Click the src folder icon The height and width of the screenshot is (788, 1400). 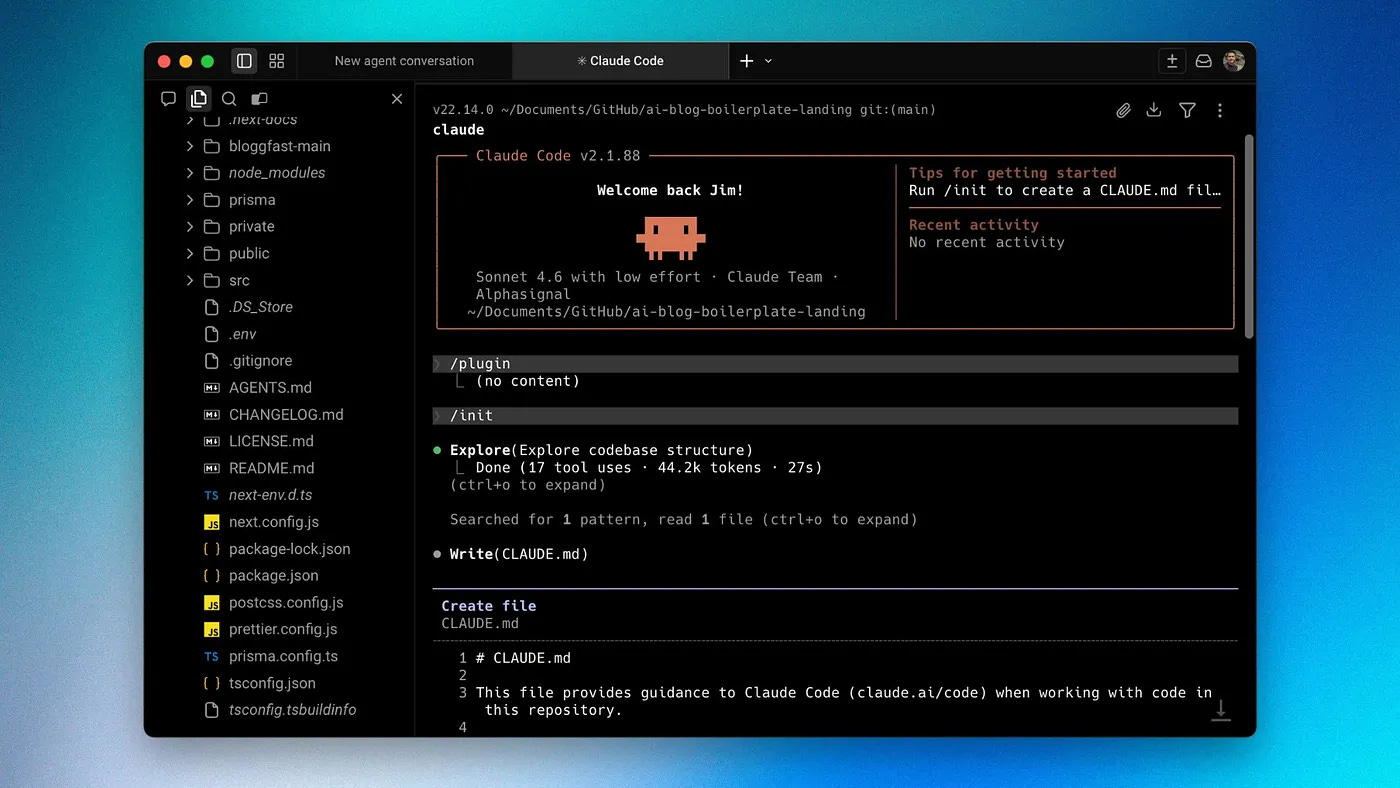tap(211, 281)
